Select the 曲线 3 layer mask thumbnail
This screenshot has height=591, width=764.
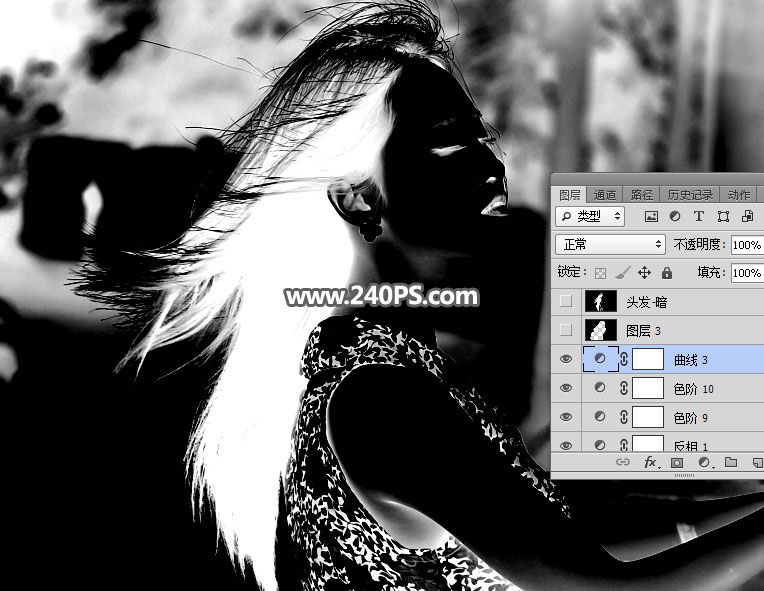[x=648, y=359]
